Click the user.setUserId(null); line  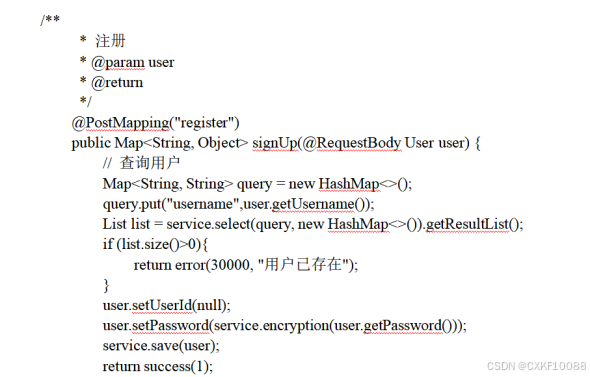point(167,305)
